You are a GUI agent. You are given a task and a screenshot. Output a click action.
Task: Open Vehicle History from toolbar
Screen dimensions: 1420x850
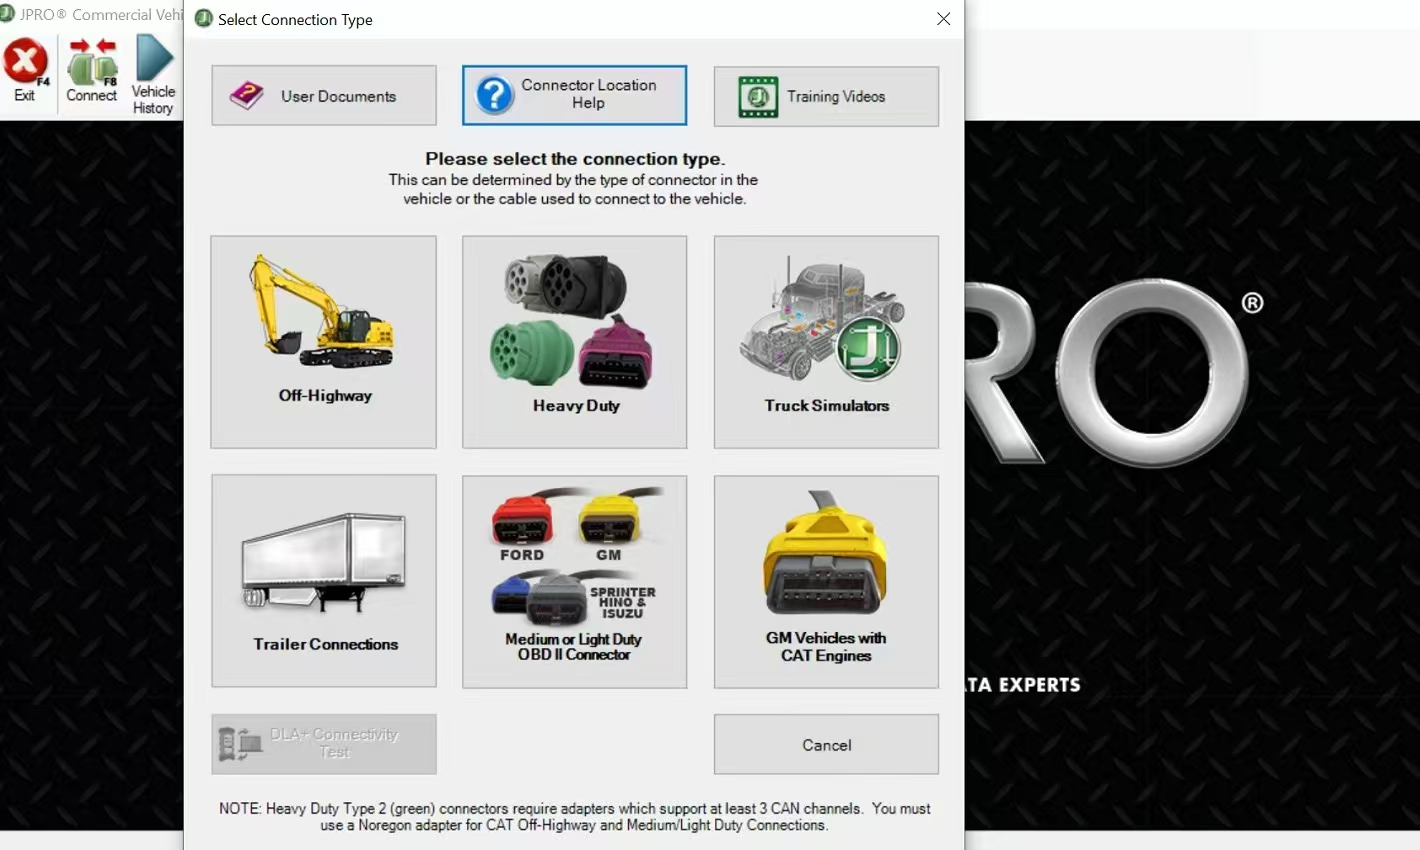[x=153, y=74]
